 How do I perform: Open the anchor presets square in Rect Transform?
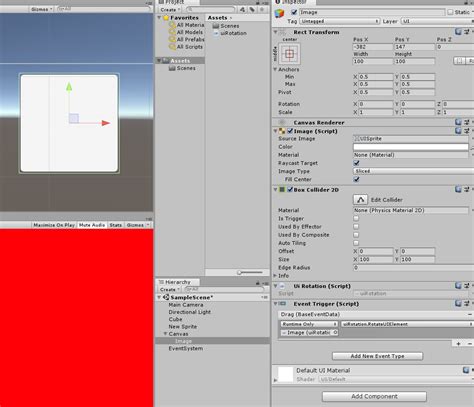(x=289, y=54)
